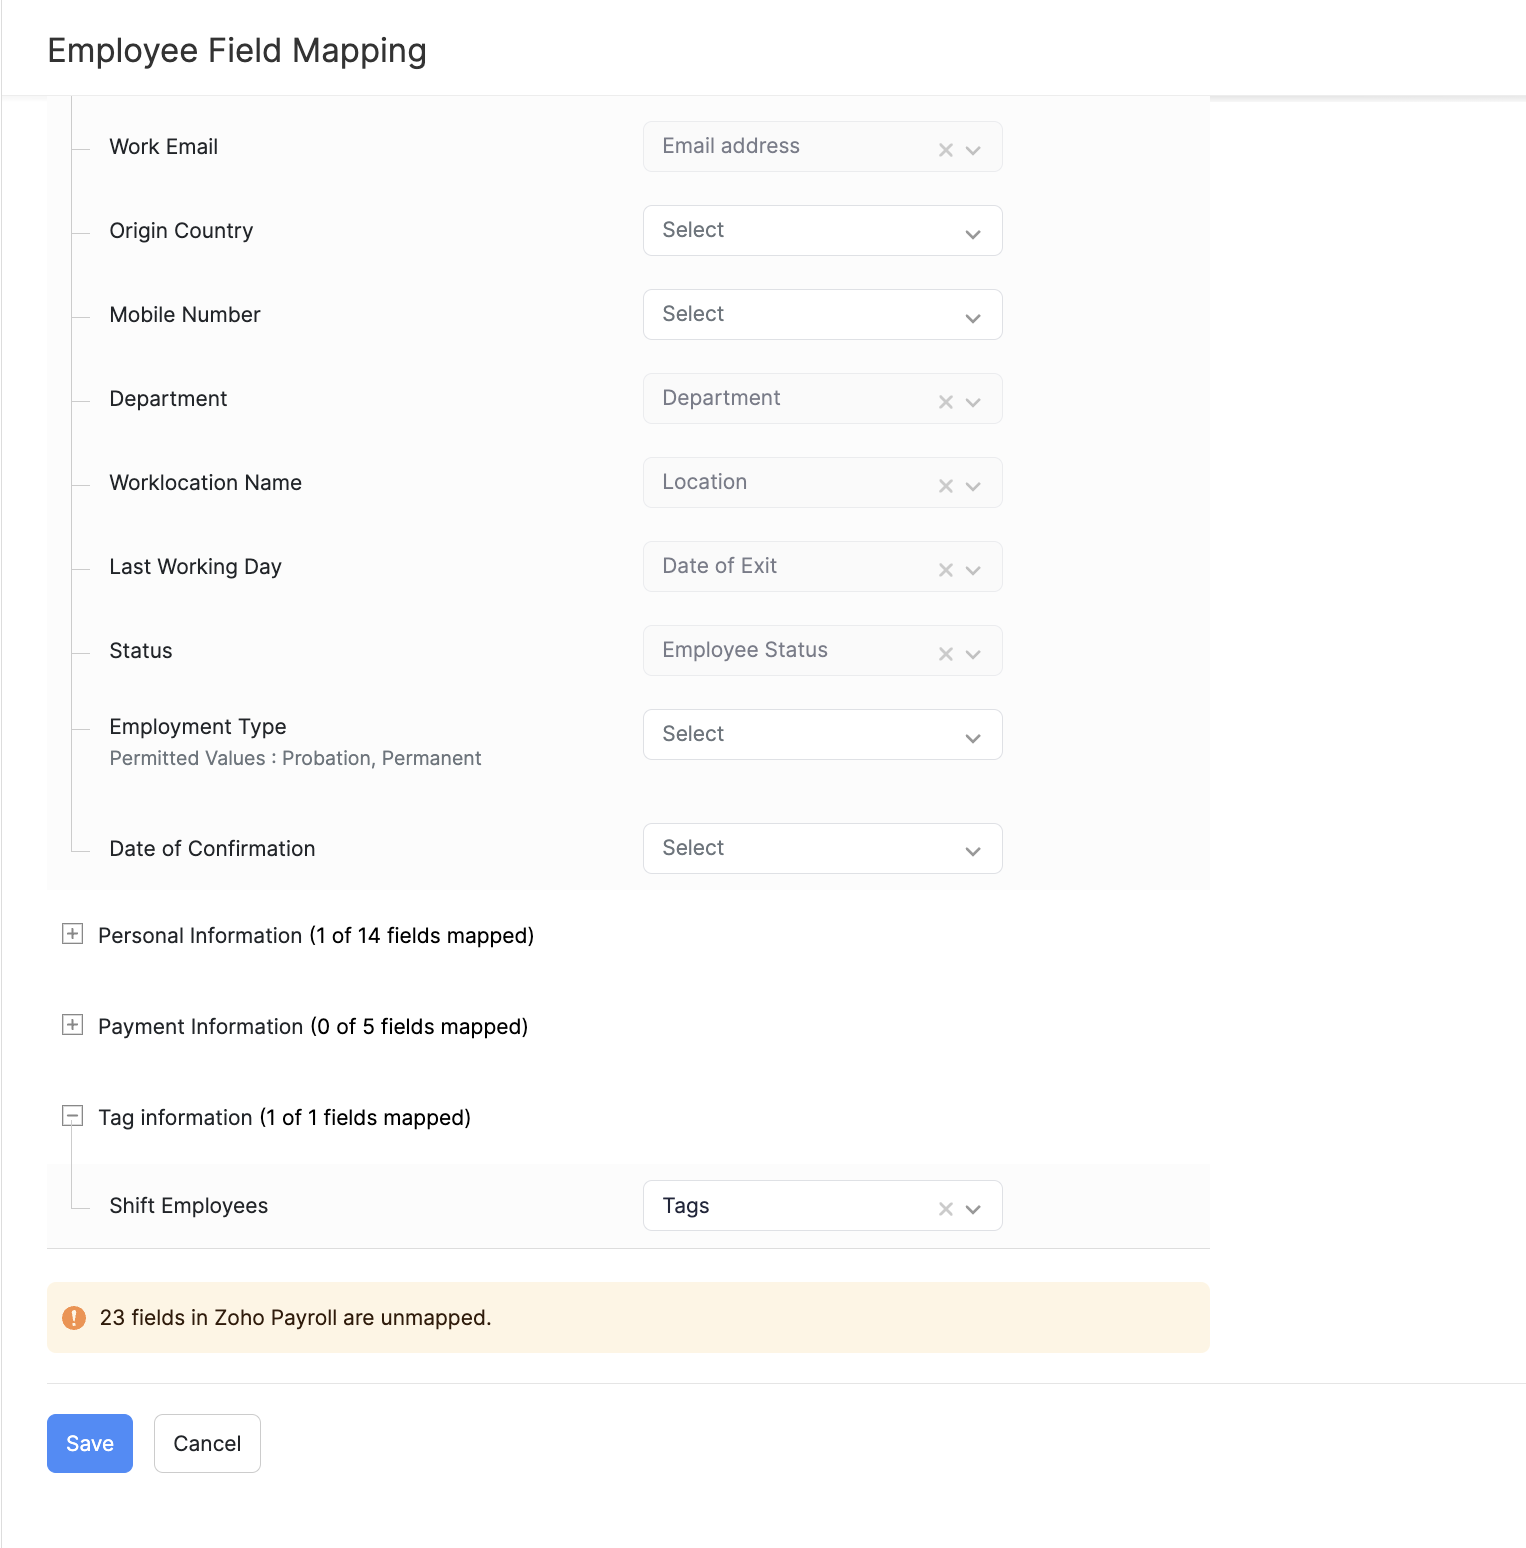The height and width of the screenshot is (1548, 1526).
Task: Click the chevron in Status dropdown
Action: (x=973, y=654)
